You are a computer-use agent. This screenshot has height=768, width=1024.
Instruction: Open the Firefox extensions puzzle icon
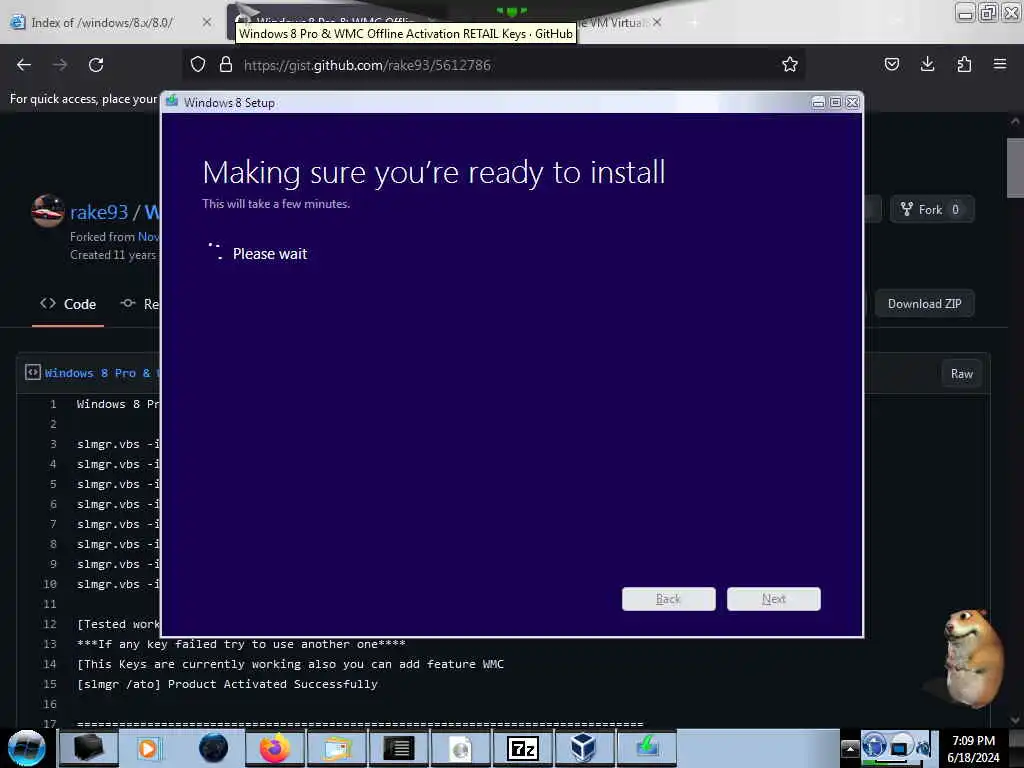point(964,64)
